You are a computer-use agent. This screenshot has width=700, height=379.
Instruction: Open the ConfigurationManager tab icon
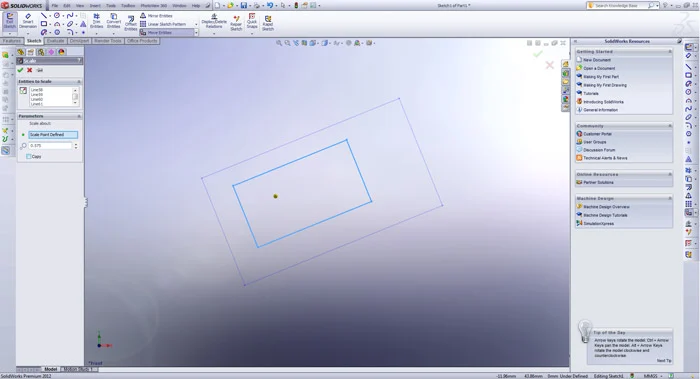[x=41, y=52]
